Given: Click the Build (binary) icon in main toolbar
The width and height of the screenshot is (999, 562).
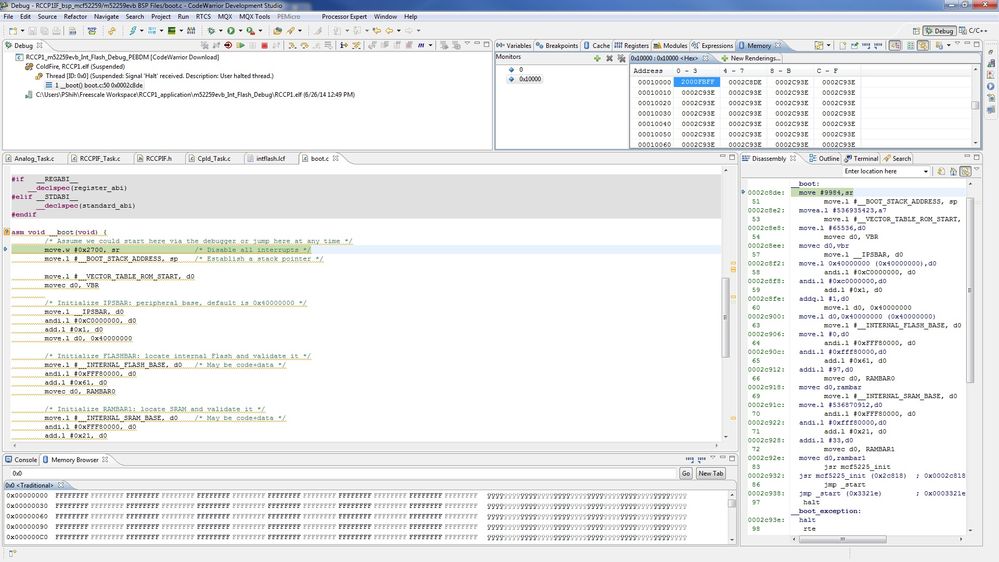Looking at the screenshot, I should pos(73,31).
